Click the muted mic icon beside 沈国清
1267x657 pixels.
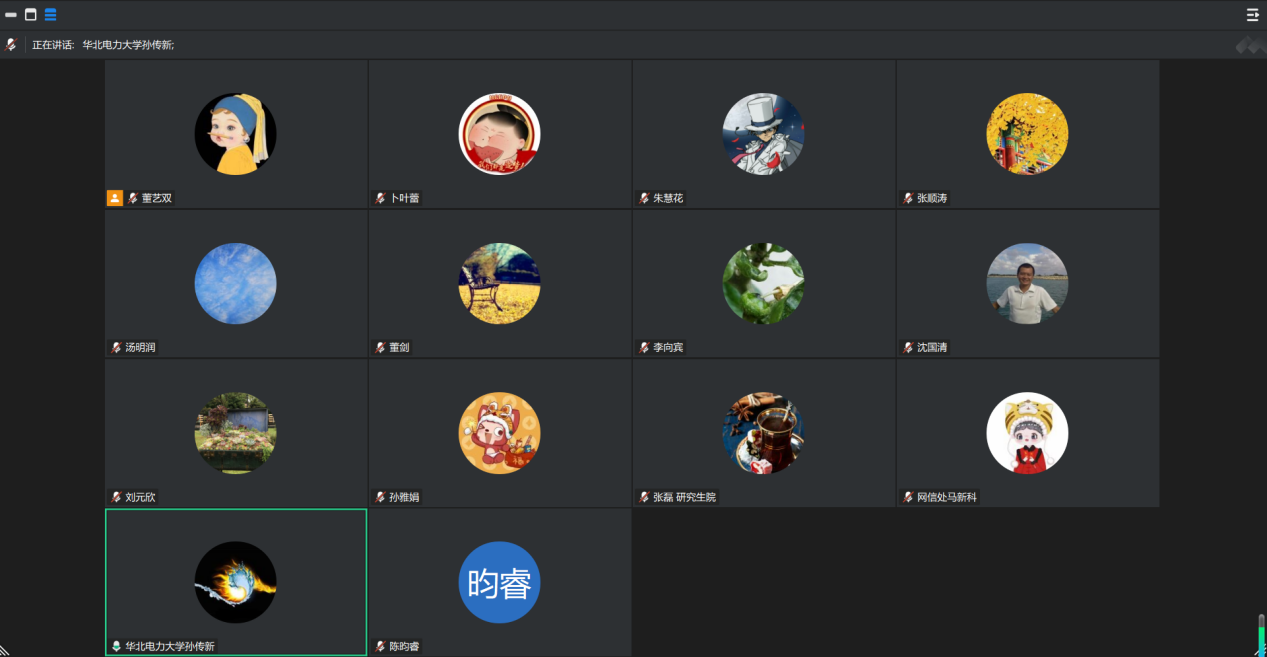tap(908, 348)
